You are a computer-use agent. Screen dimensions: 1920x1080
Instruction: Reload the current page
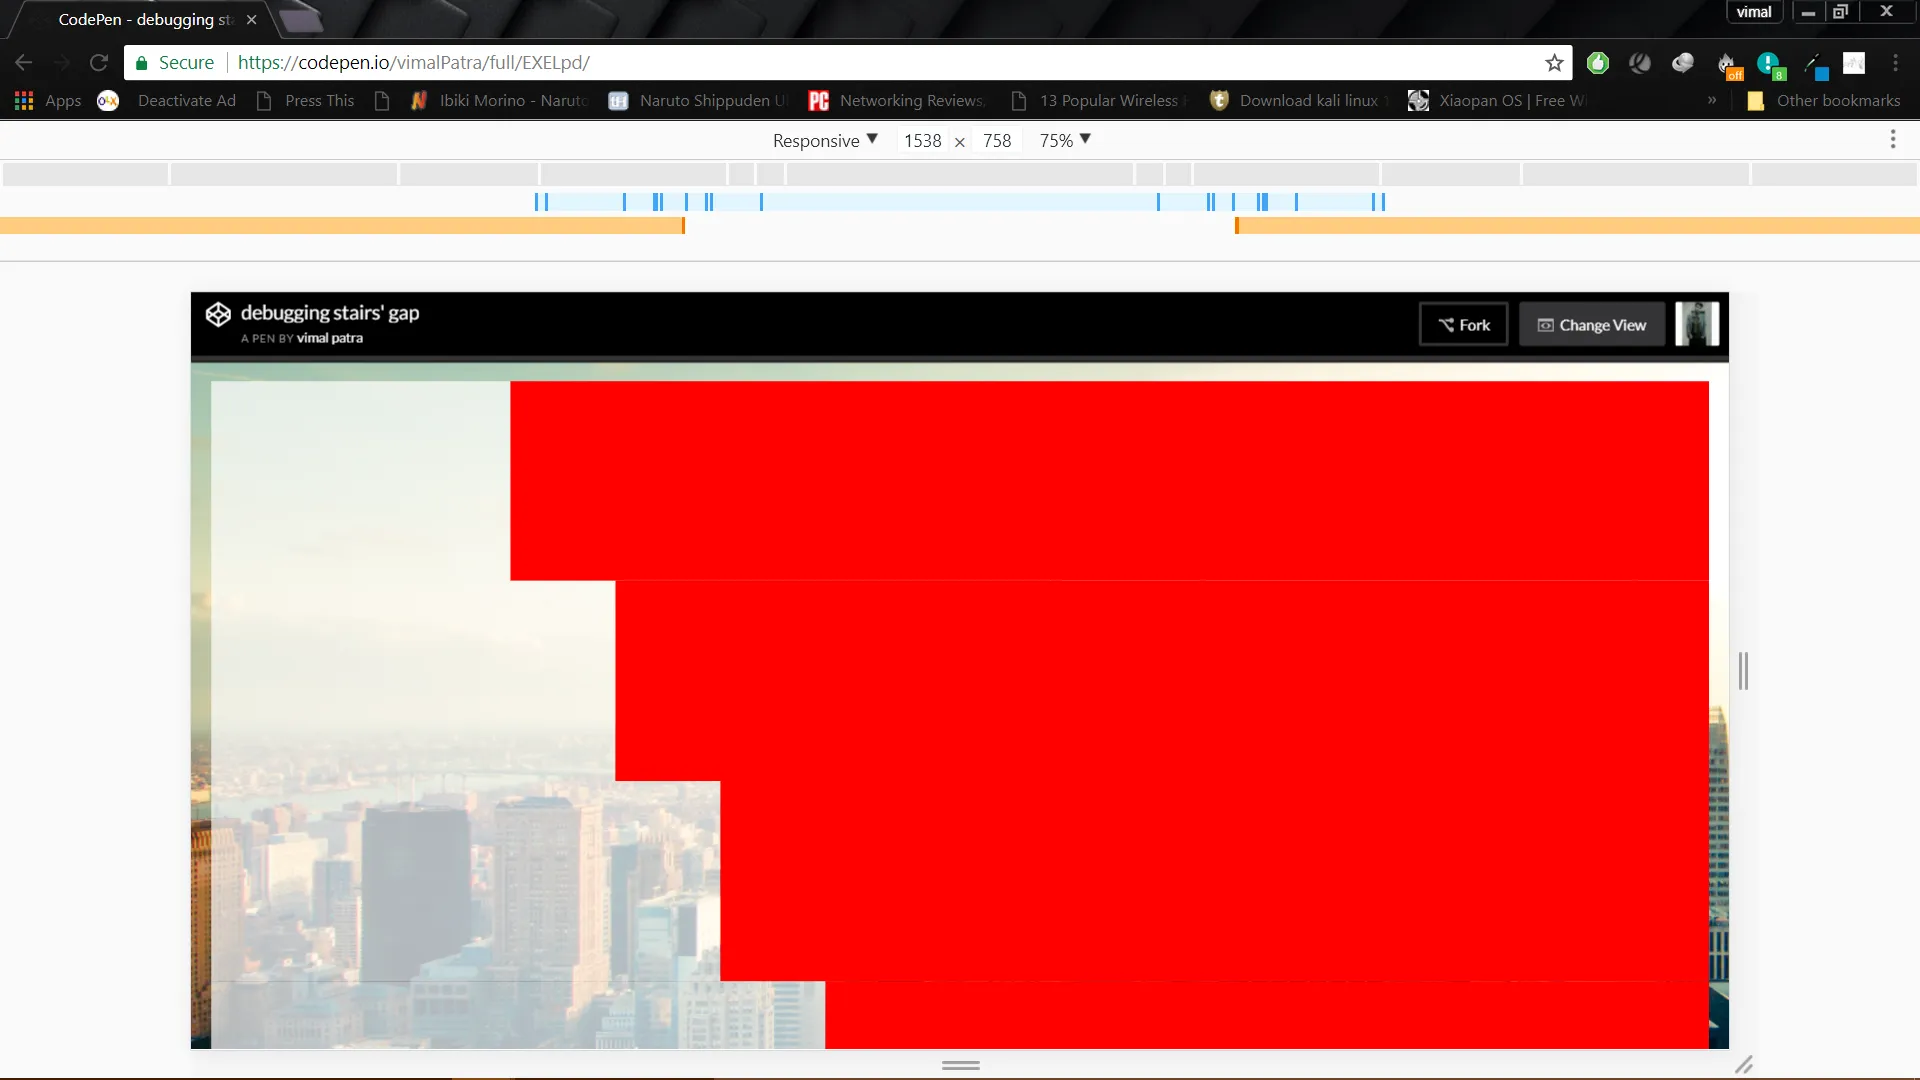tap(98, 63)
